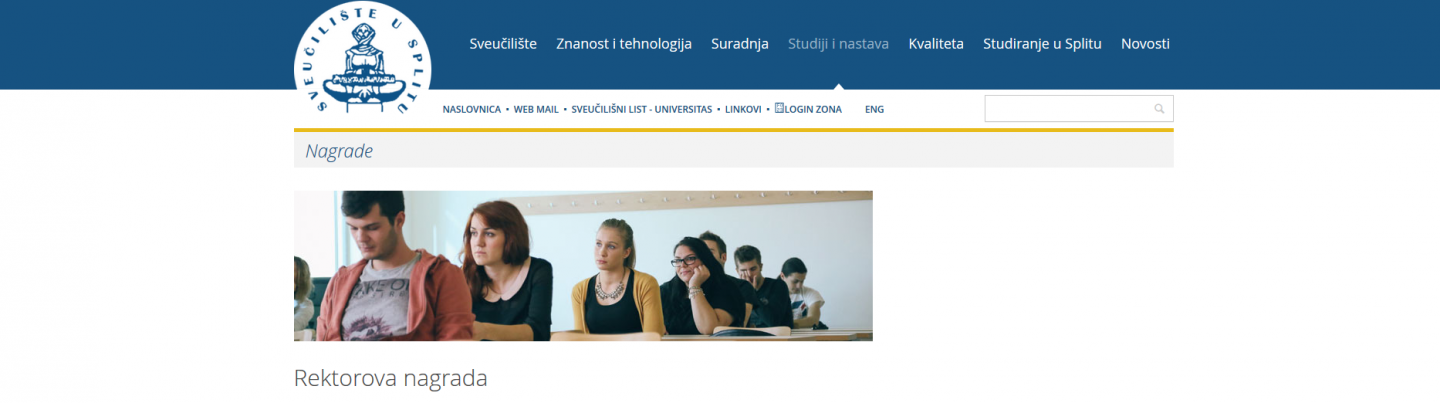Switch language to ENG

[x=874, y=109]
